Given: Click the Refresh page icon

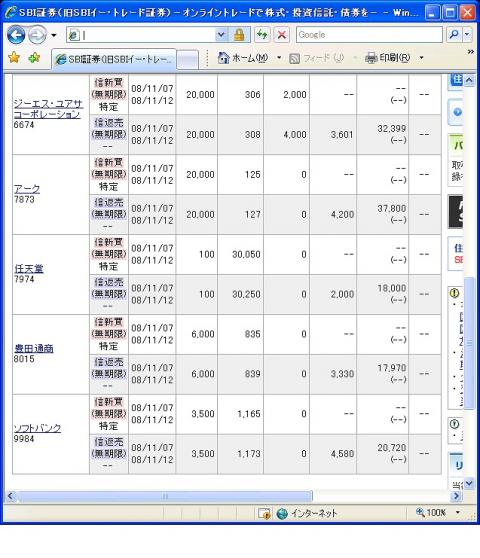Looking at the screenshot, I should click(262, 35).
